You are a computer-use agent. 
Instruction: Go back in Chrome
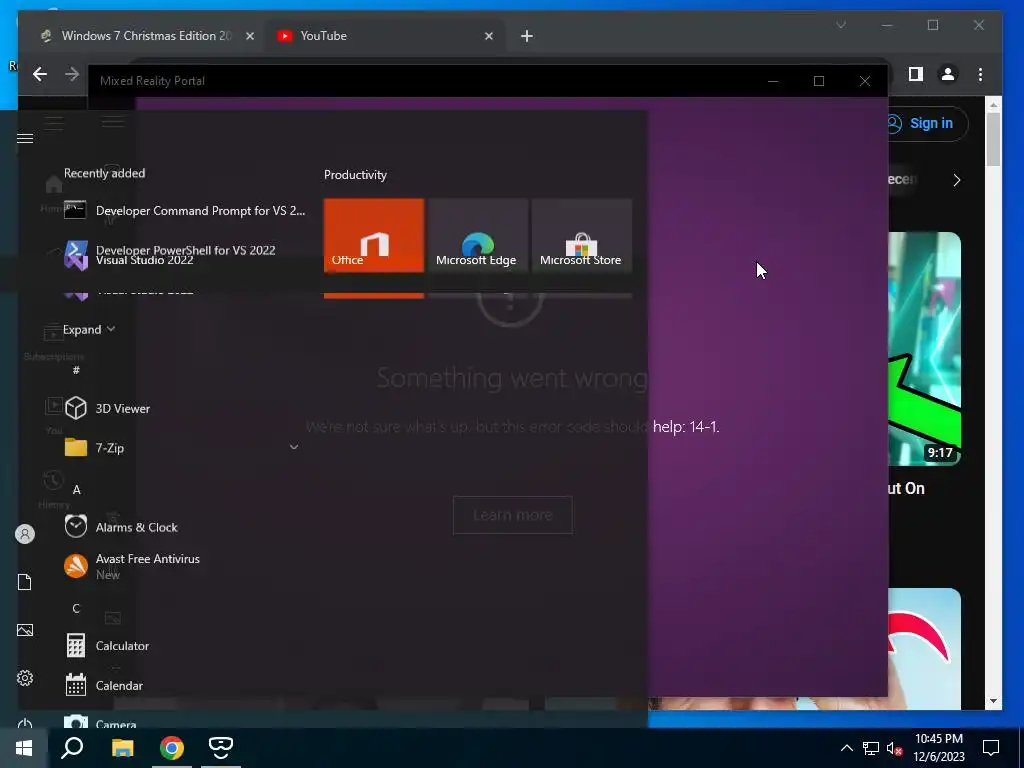coord(40,74)
